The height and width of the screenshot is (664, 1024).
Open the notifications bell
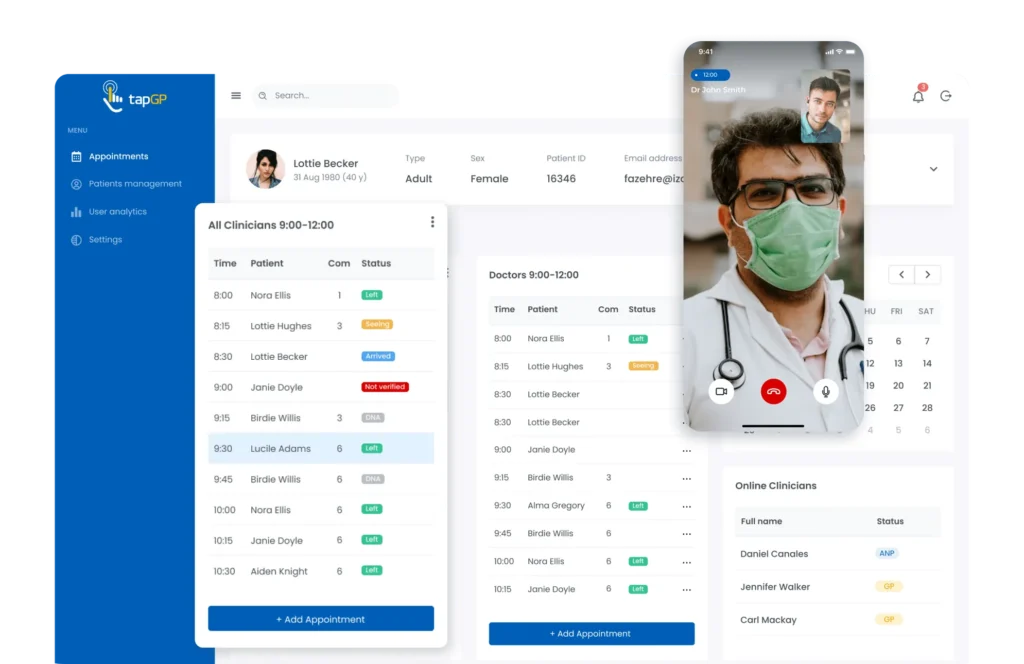point(918,96)
